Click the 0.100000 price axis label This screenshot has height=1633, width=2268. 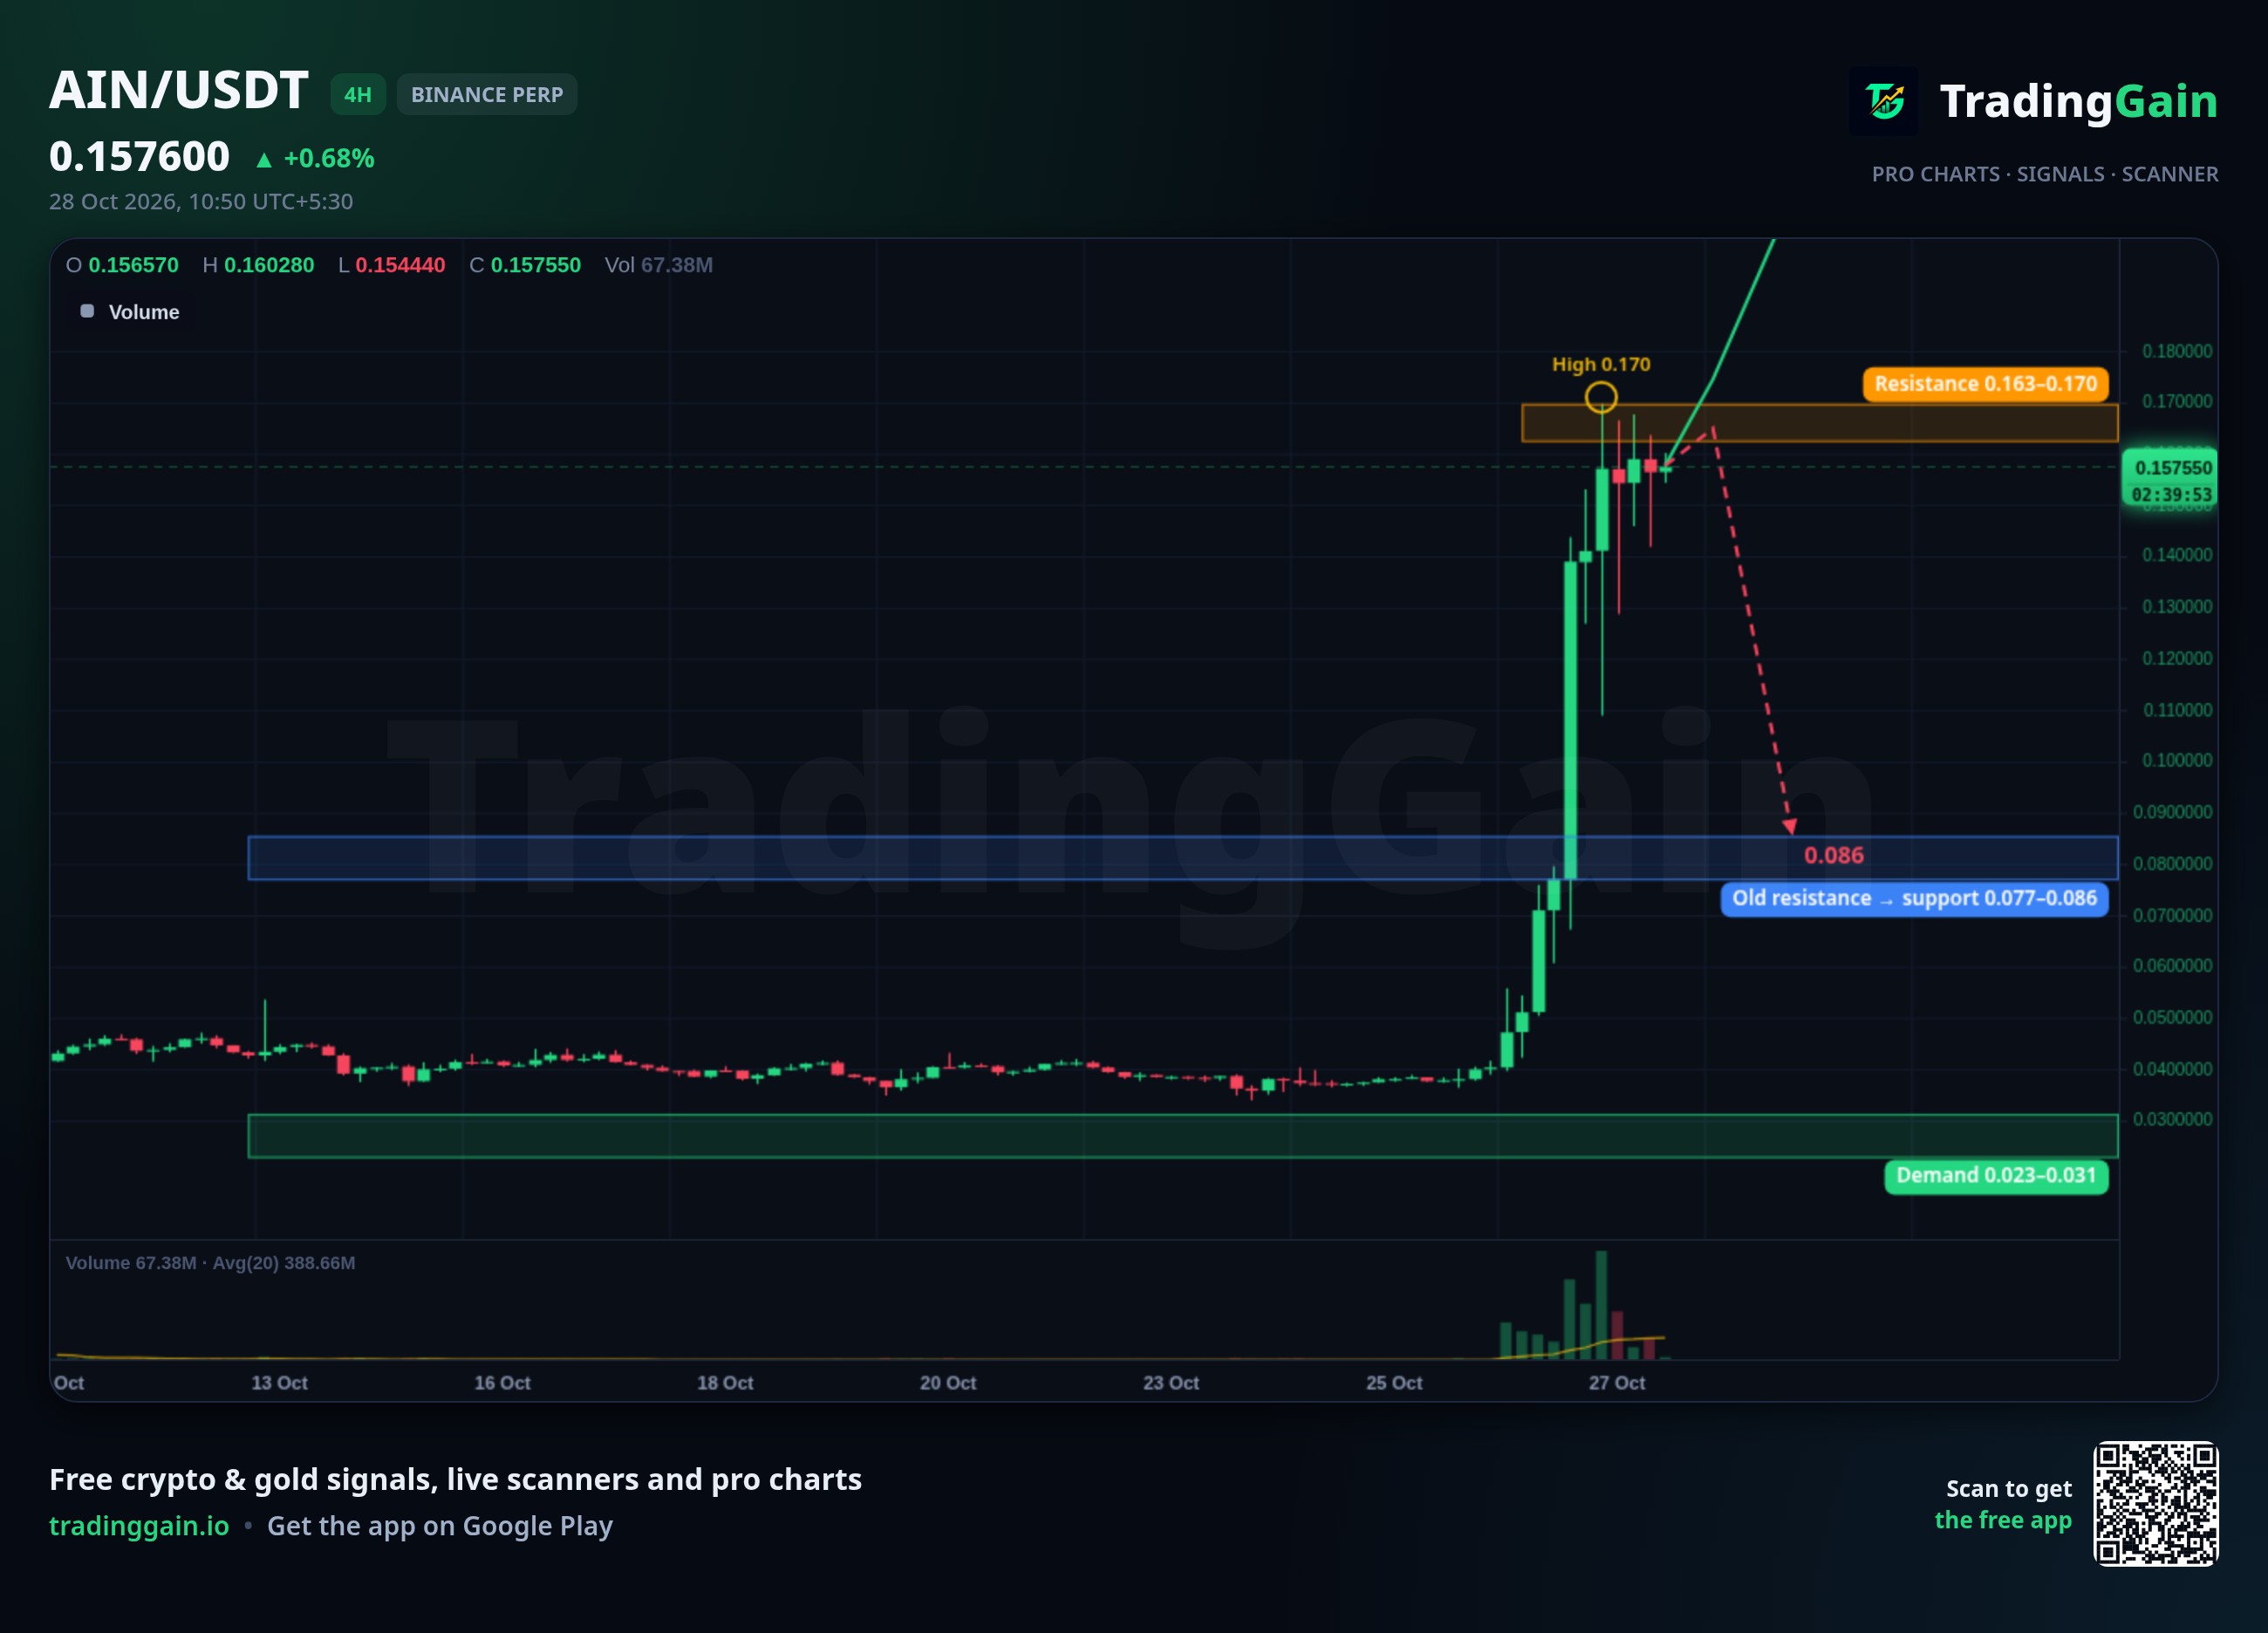click(2177, 760)
